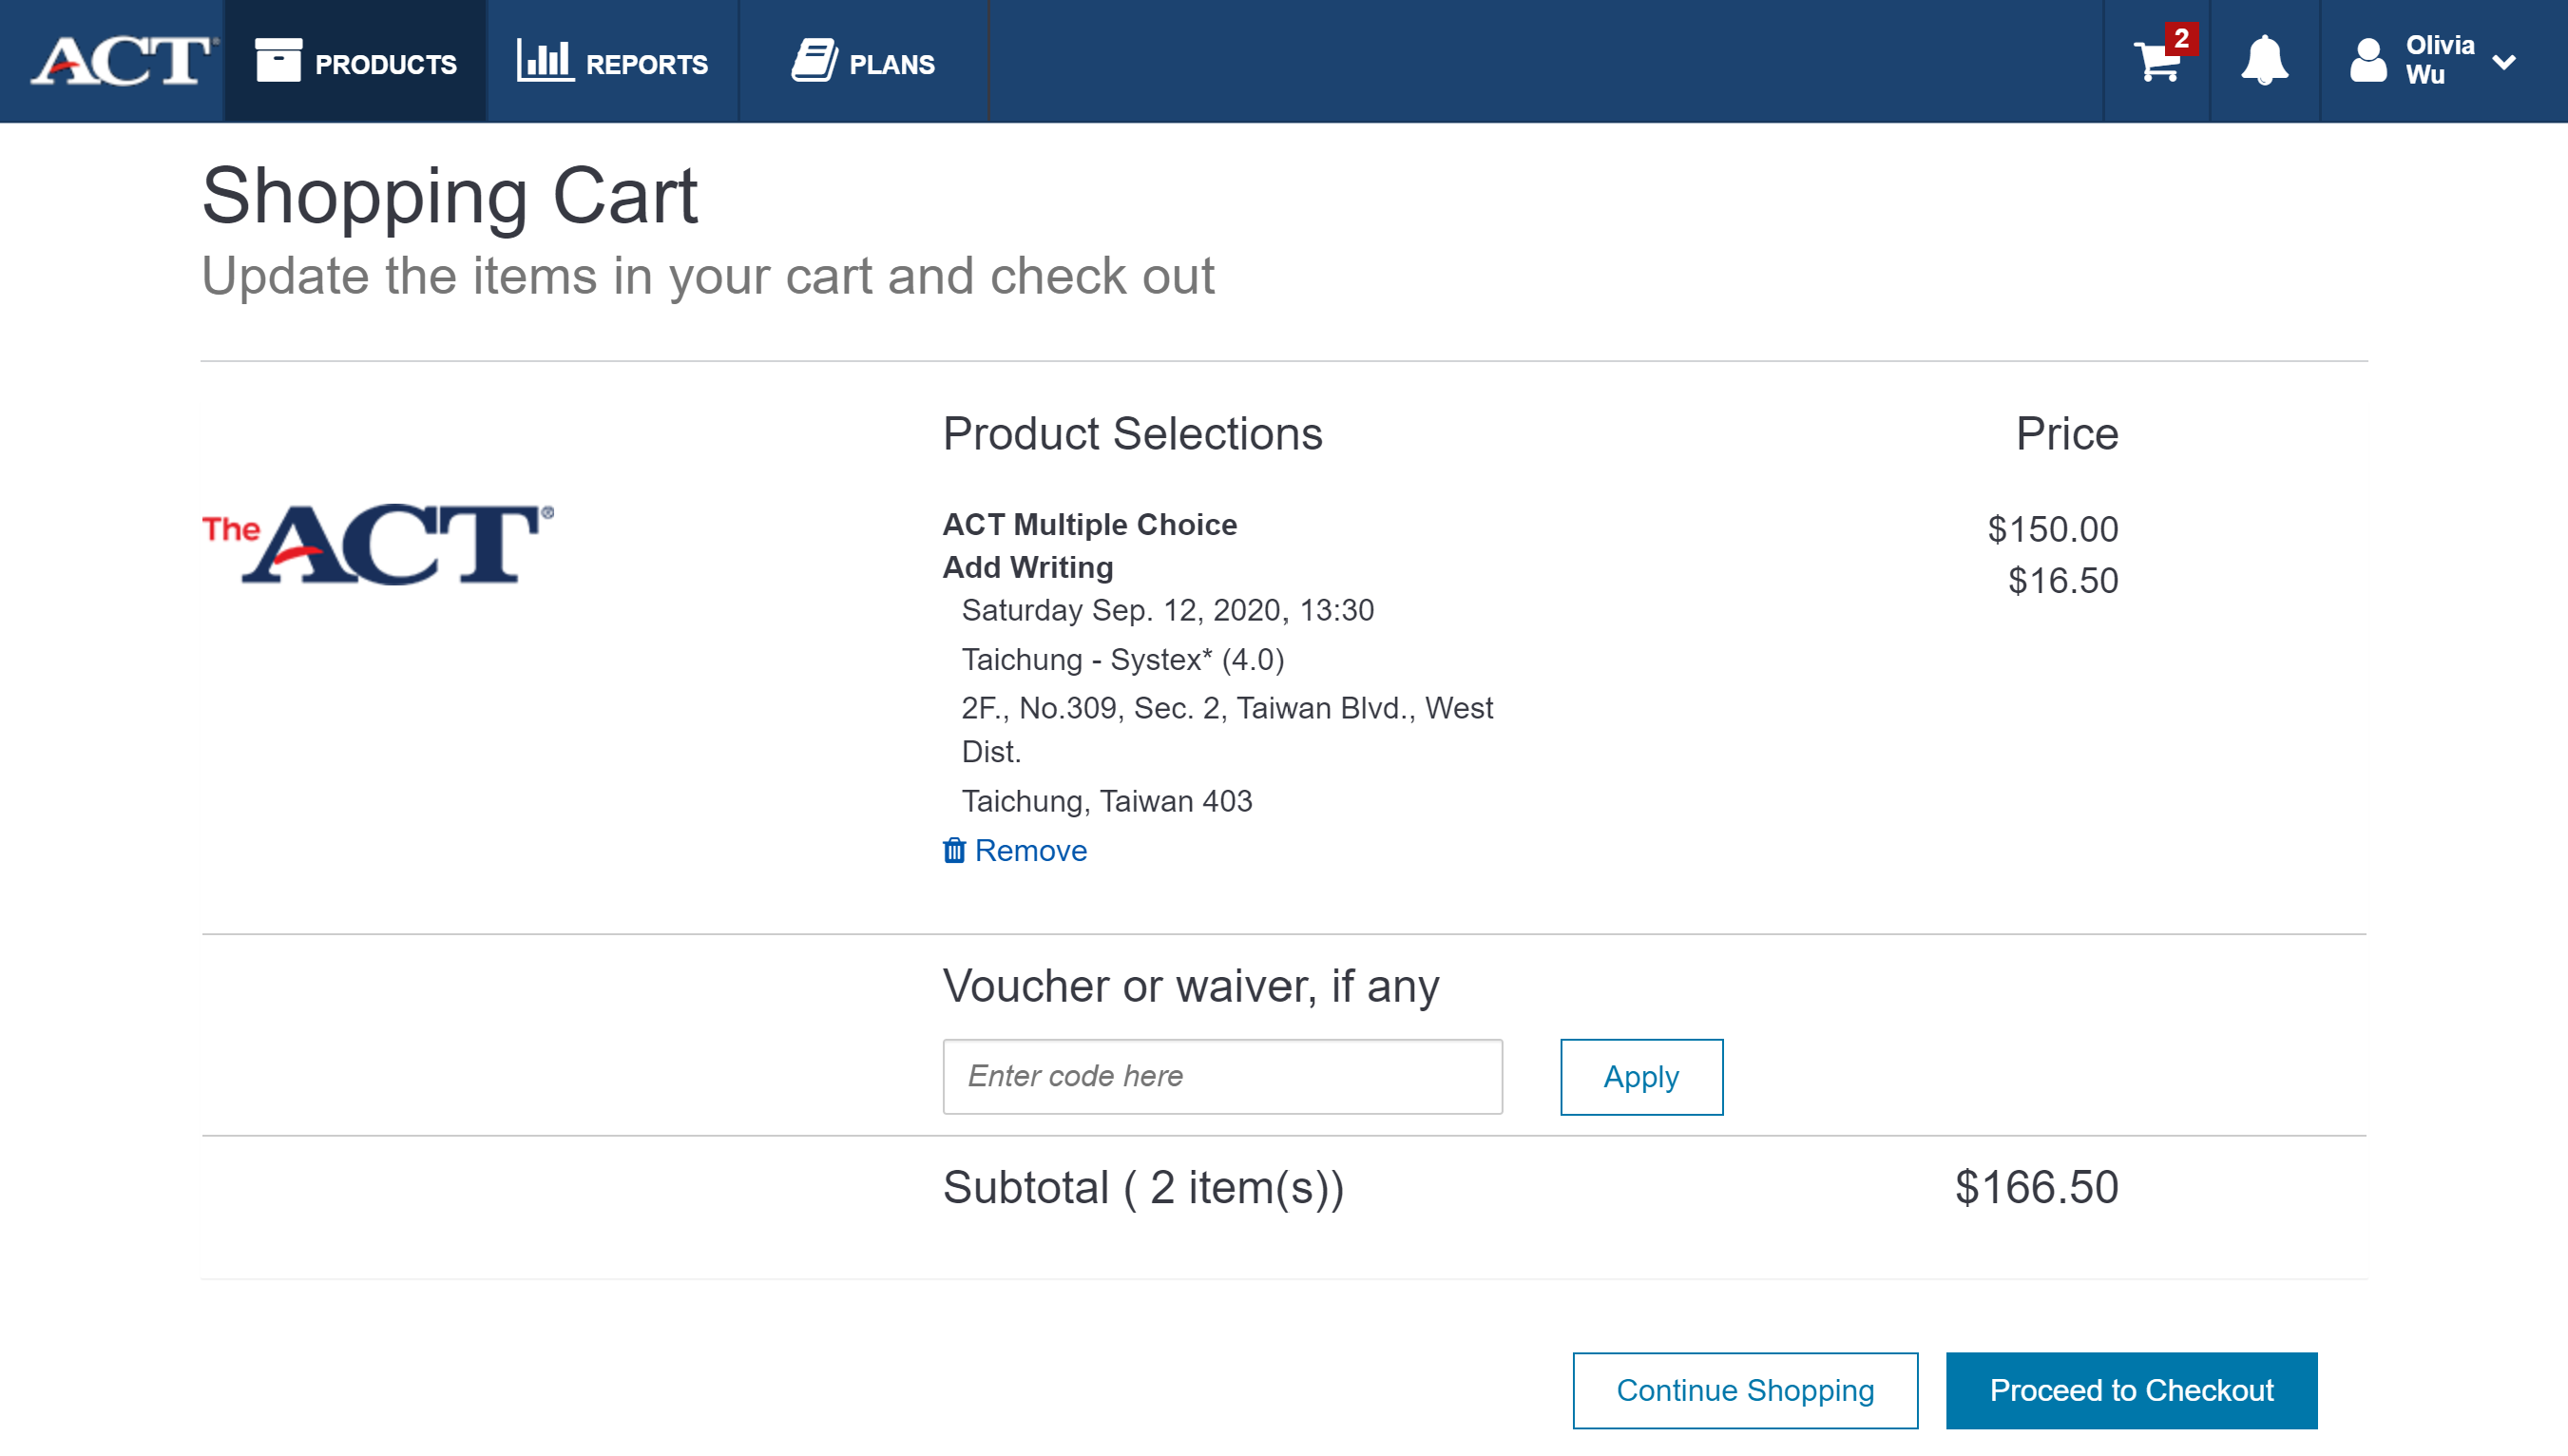Click the red cart count badge
This screenshot has width=2568, height=1456.
(2181, 38)
